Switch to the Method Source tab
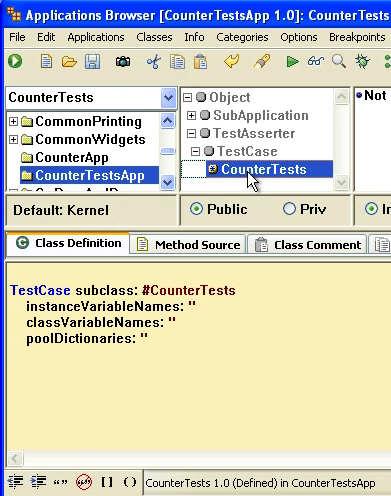This screenshot has width=391, height=496. (188, 245)
